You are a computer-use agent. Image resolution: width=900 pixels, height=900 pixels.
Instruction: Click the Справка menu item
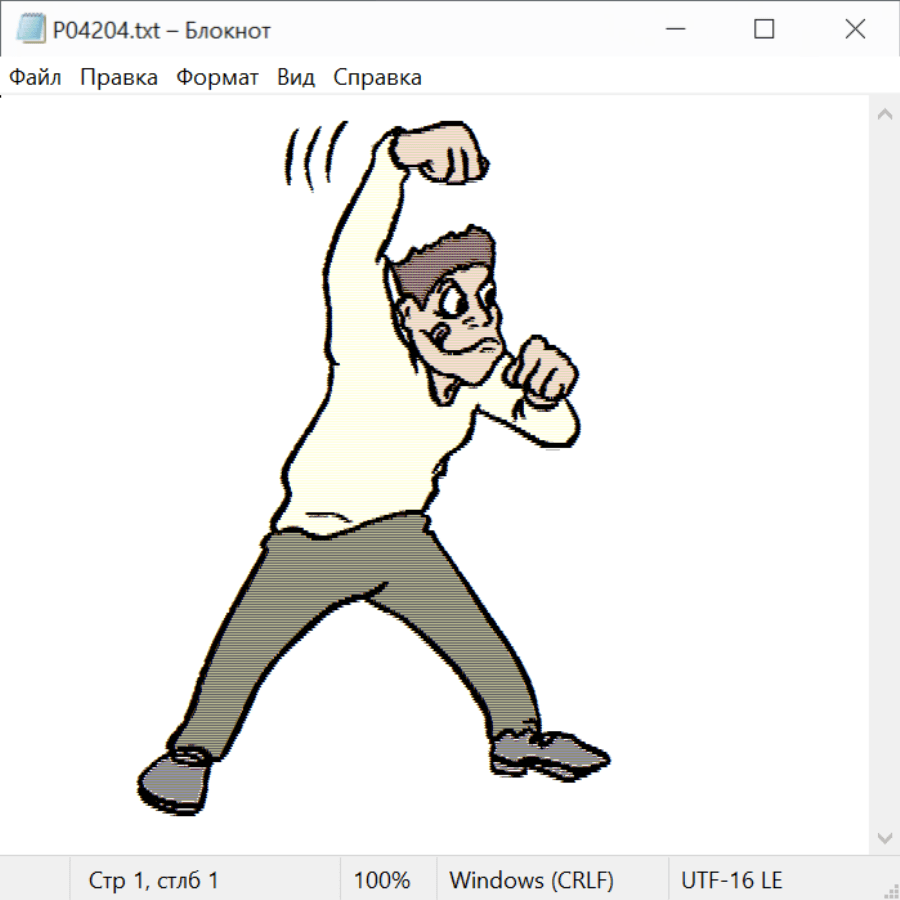click(x=377, y=78)
